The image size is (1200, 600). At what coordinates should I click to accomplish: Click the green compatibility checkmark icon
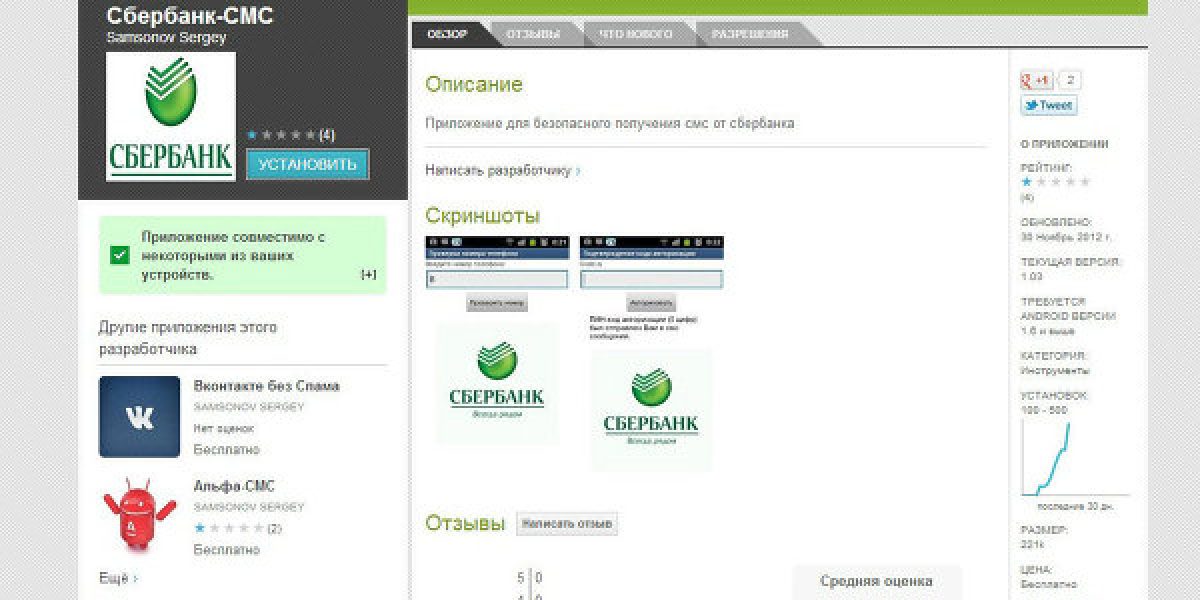(x=120, y=255)
